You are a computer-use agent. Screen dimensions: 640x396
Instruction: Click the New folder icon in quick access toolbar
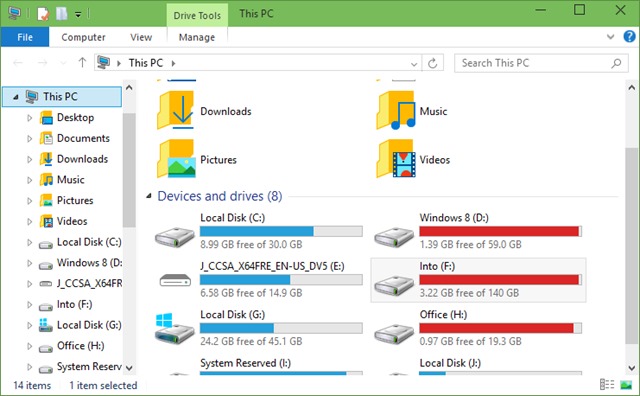point(61,14)
